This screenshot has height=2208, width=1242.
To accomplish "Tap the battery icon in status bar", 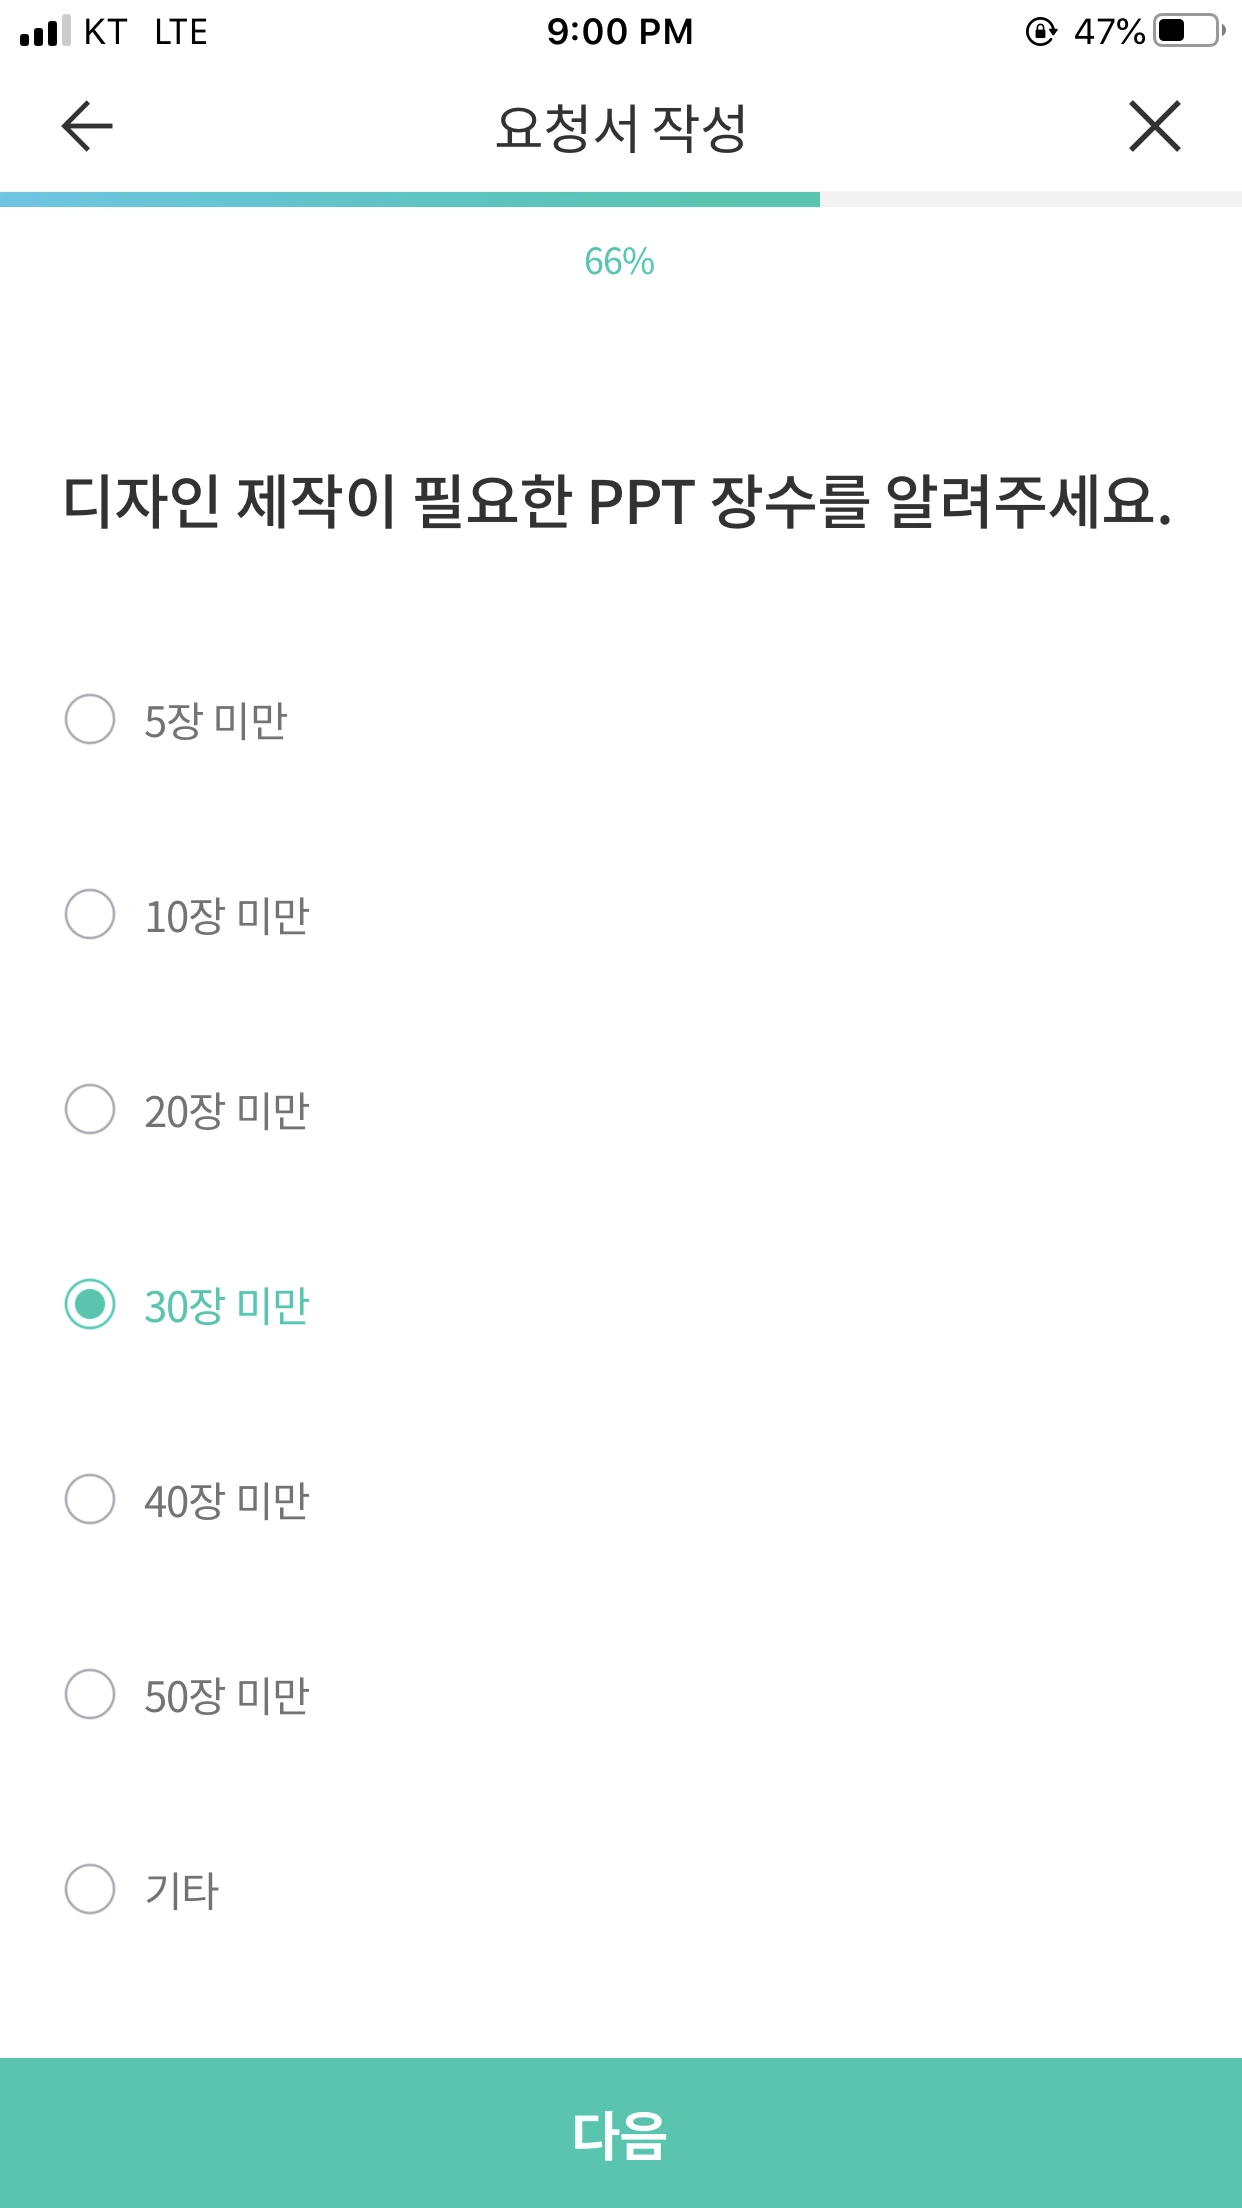I will (x=1190, y=31).
